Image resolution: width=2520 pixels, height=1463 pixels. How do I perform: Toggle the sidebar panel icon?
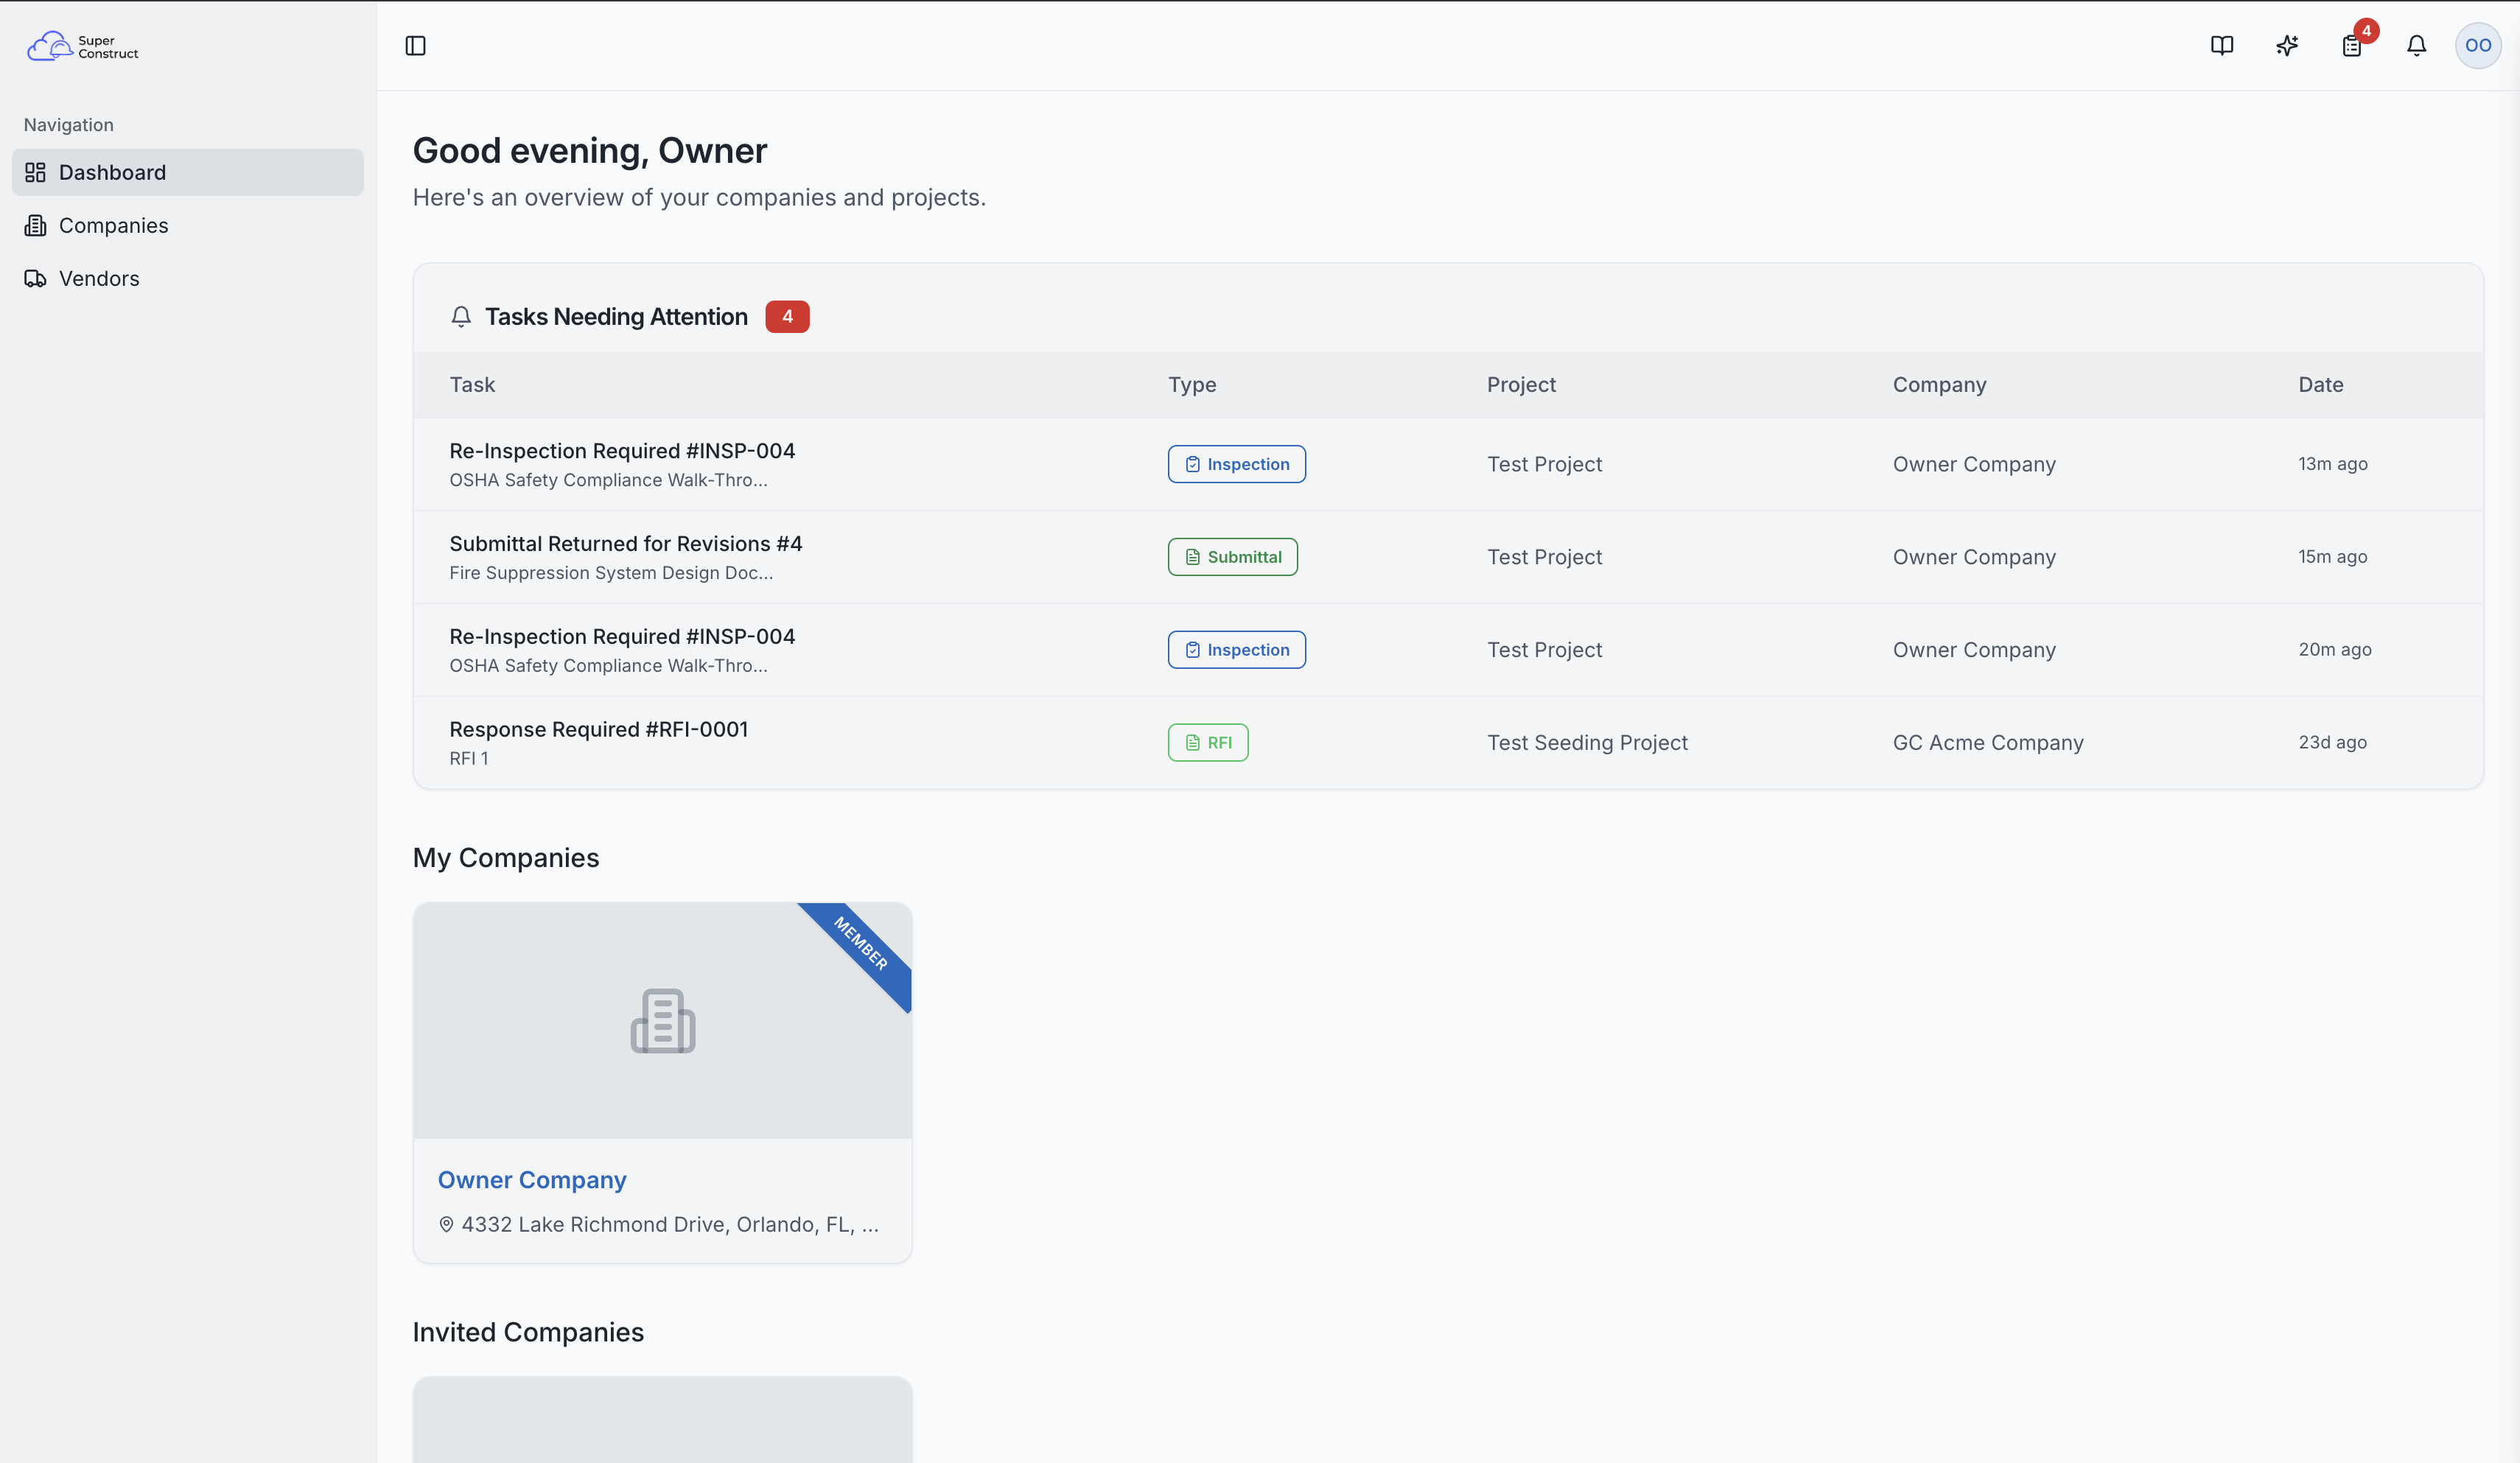(416, 46)
